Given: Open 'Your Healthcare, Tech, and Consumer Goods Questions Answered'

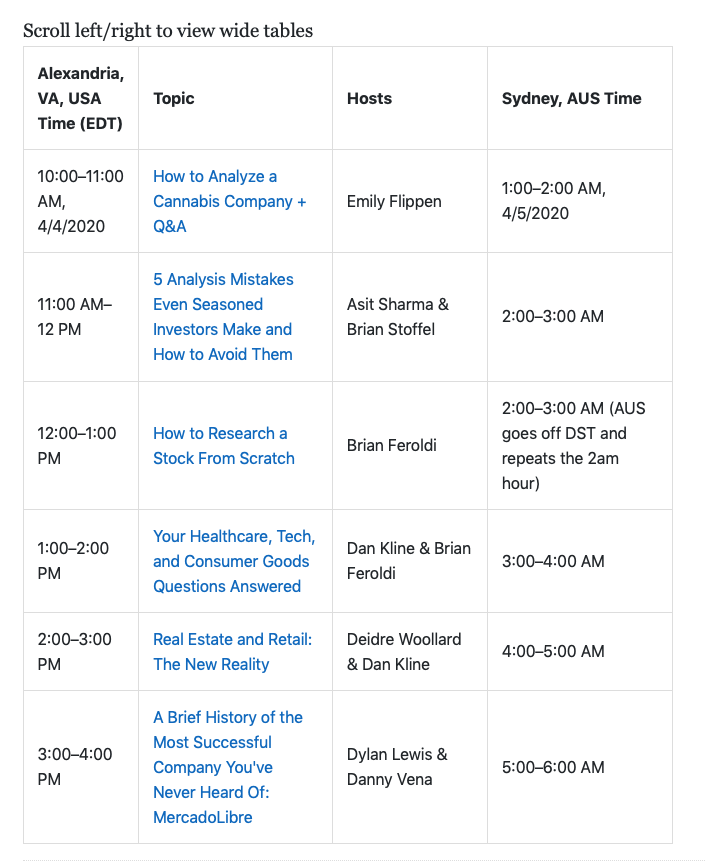Looking at the screenshot, I should (233, 561).
